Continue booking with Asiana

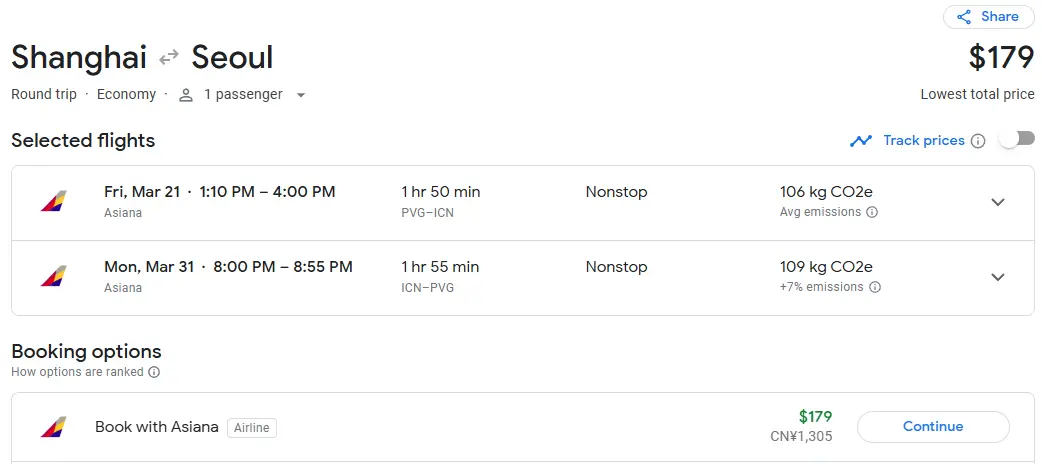pyautogui.click(x=932, y=427)
